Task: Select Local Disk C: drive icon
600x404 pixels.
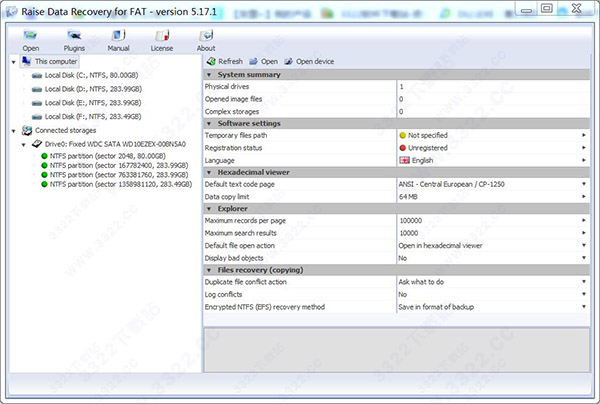Action: 37,75
